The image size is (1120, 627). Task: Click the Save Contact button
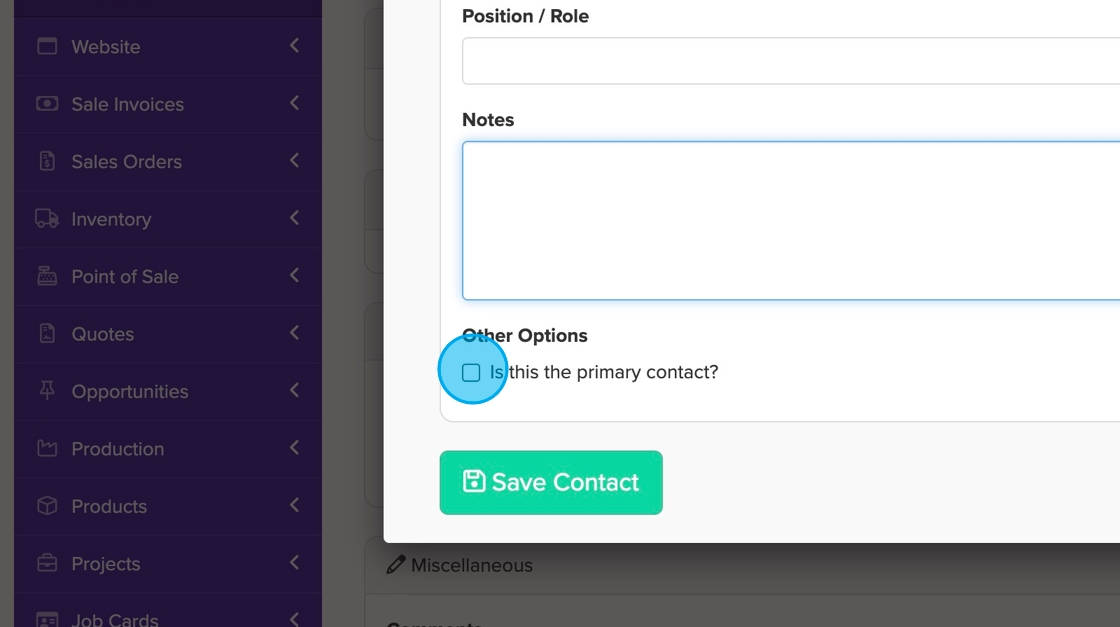pos(551,482)
